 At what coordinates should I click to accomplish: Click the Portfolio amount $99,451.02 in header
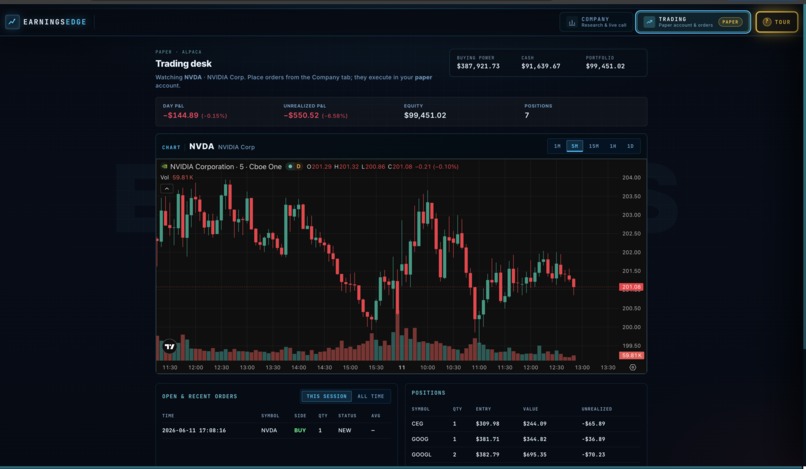tap(605, 66)
